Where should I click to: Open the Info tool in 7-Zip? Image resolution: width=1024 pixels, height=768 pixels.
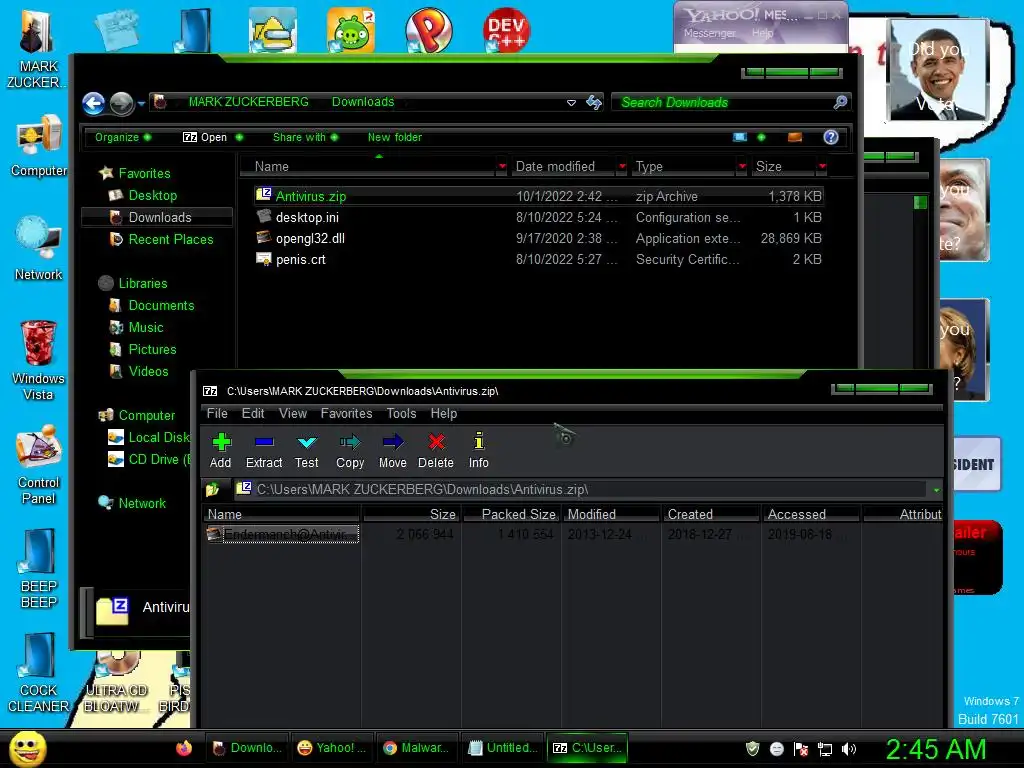(479, 451)
